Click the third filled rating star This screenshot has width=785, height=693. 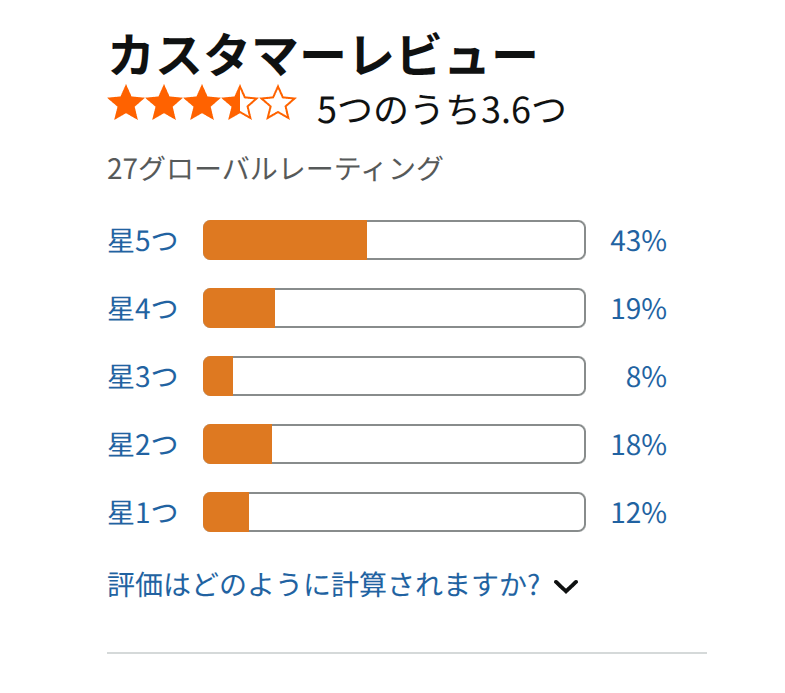pos(202,103)
